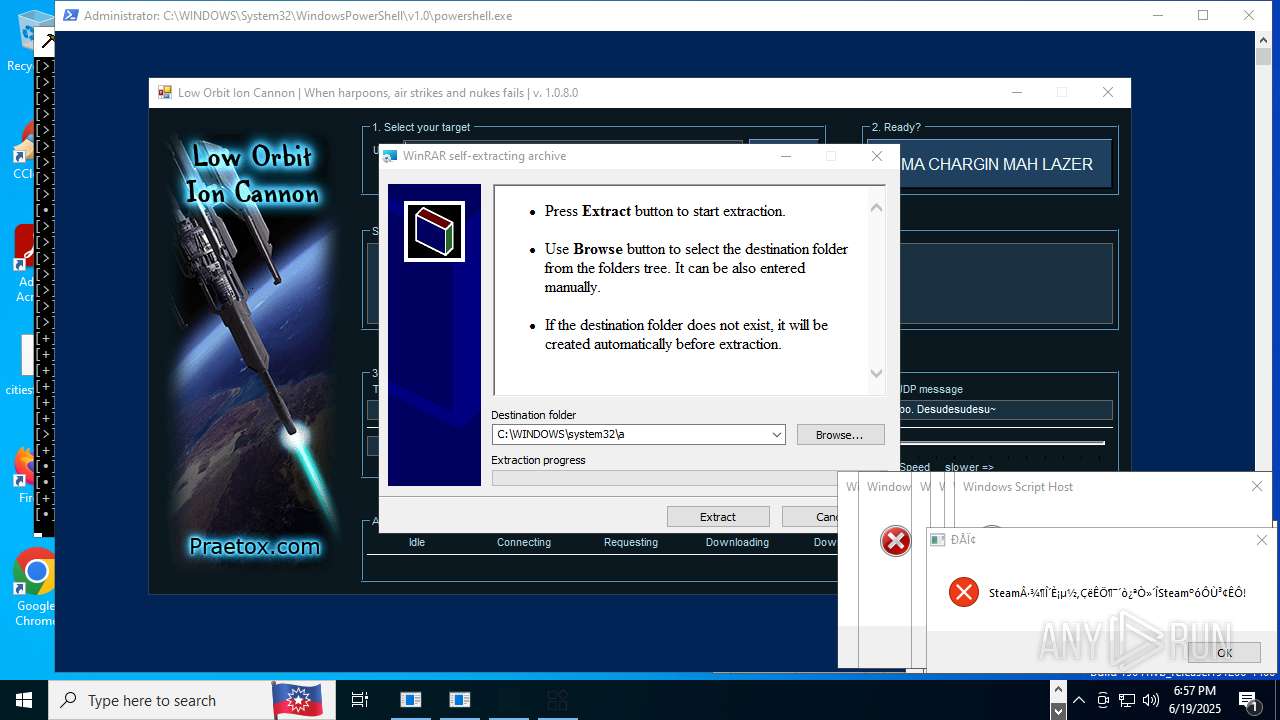The height and width of the screenshot is (720, 1280).
Task: Click the Praetox.com link
Action: click(x=255, y=547)
